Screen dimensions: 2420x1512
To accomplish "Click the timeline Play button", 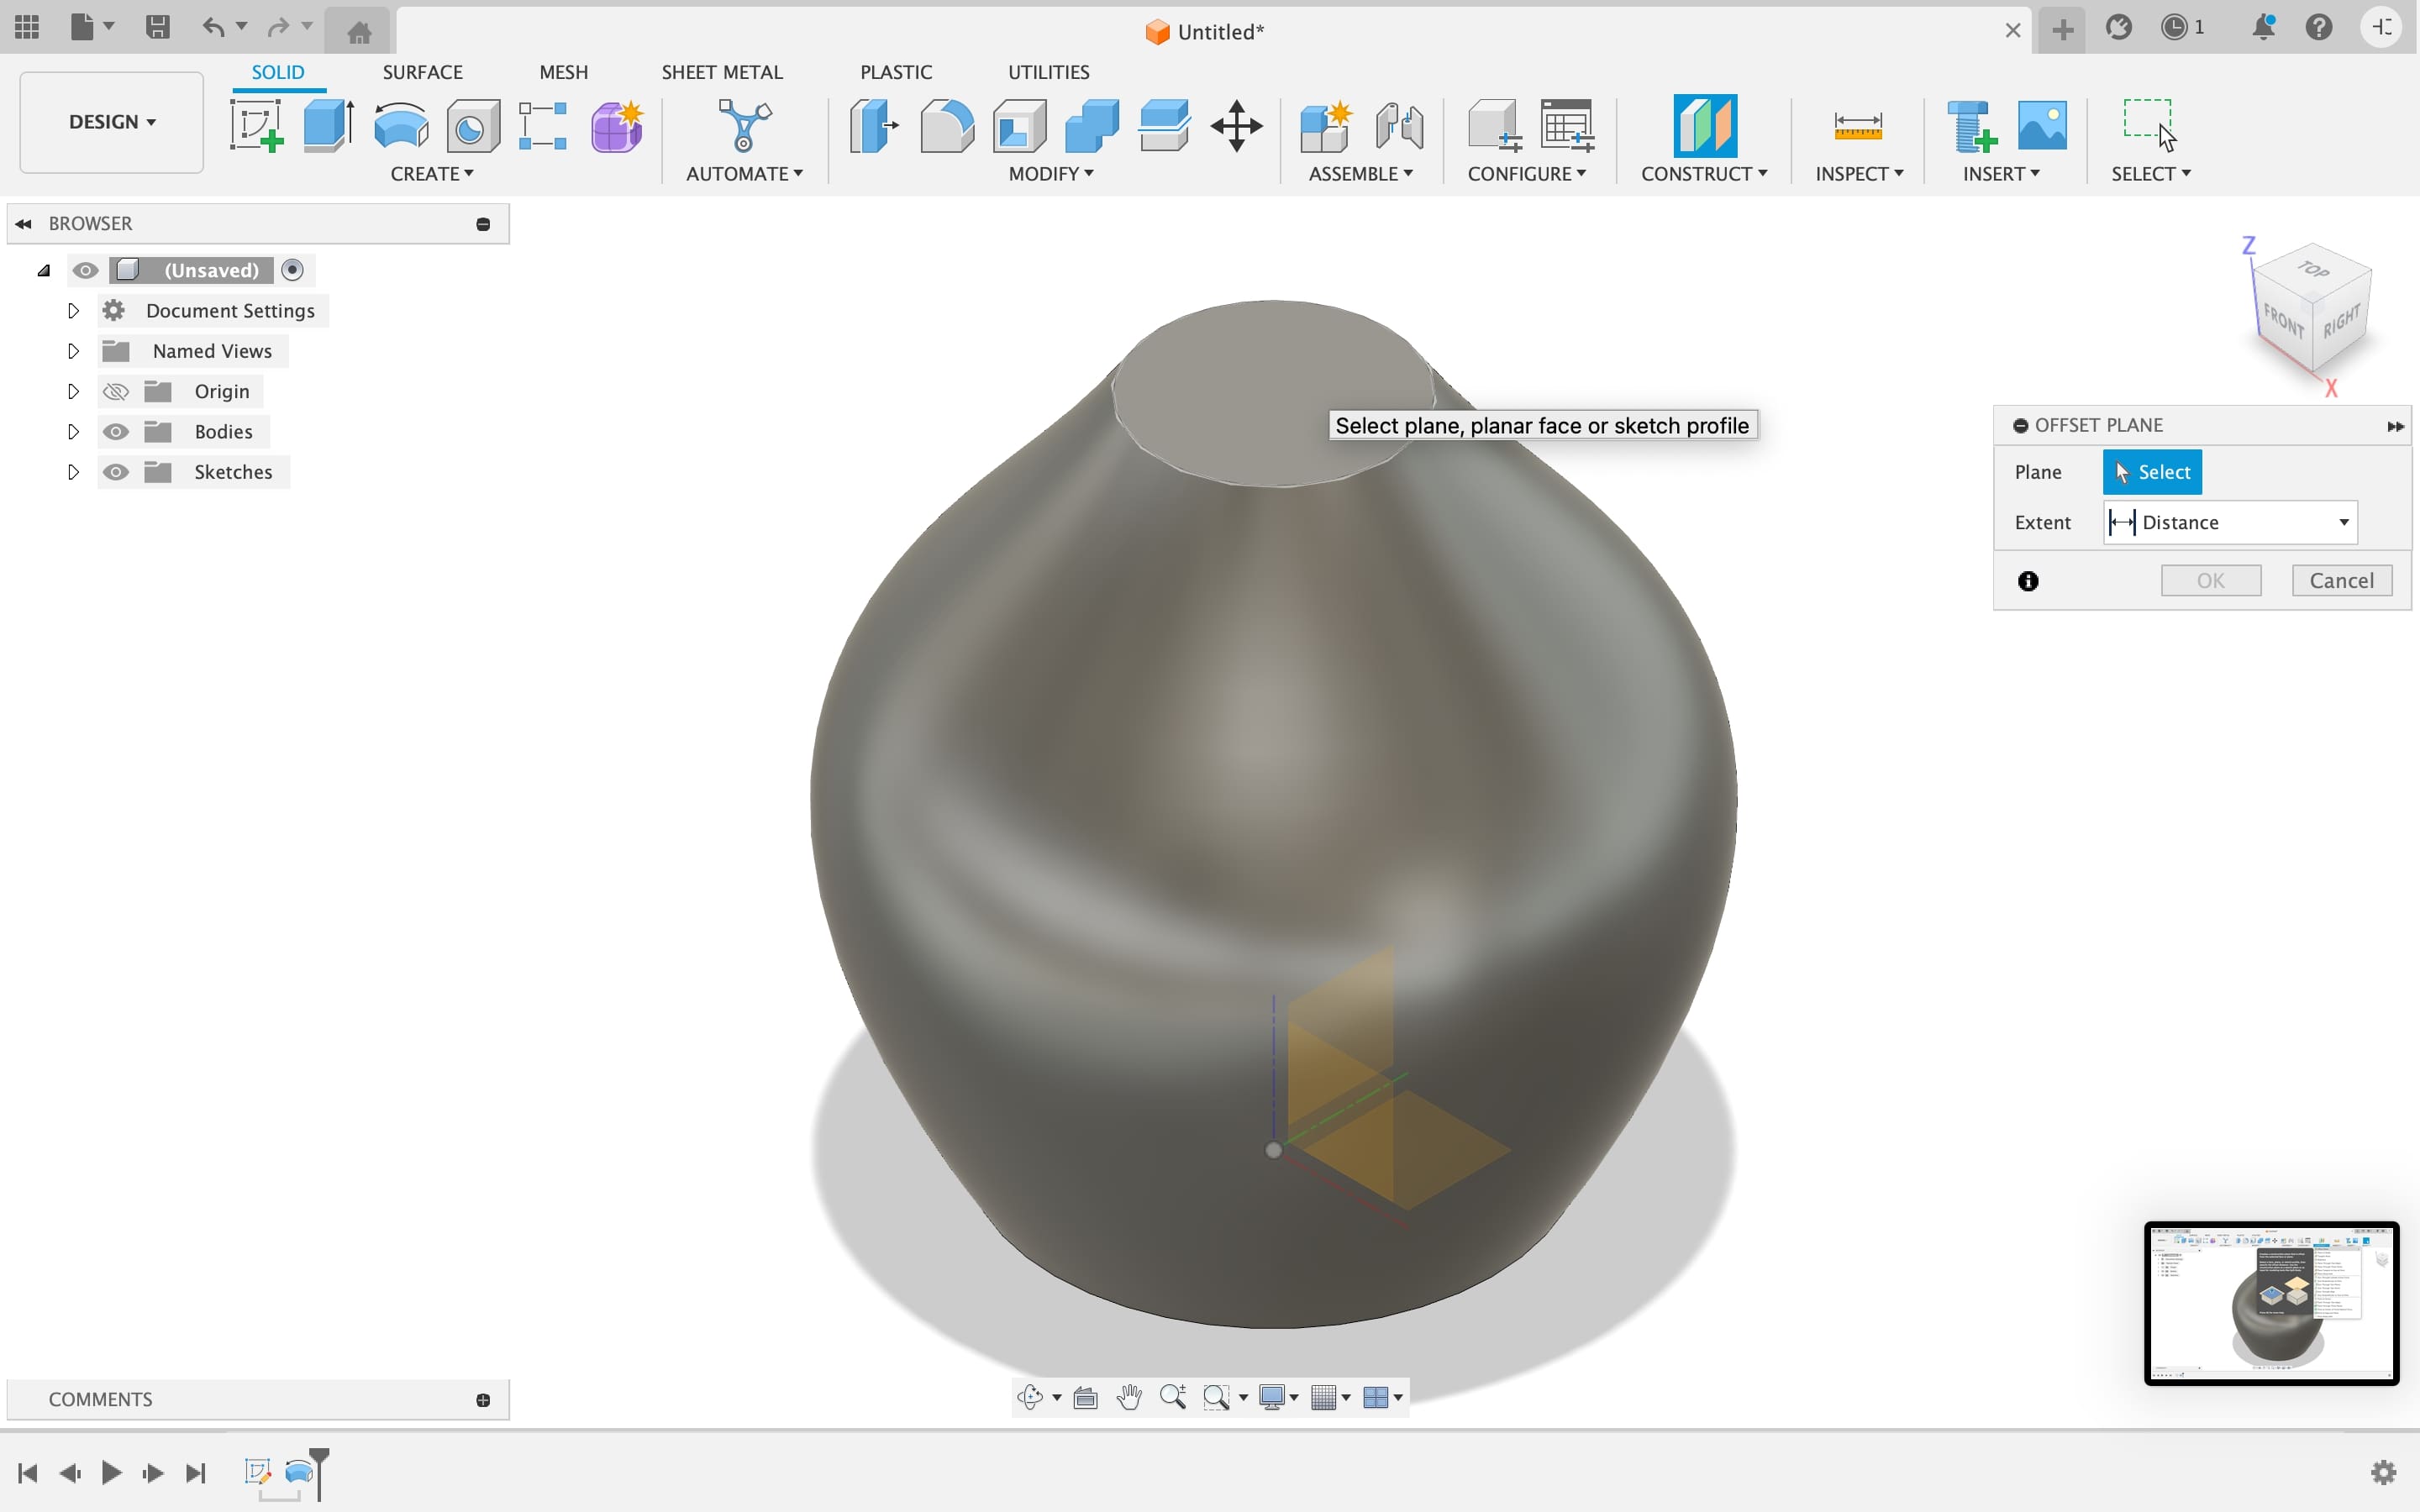I will [111, 1472].
